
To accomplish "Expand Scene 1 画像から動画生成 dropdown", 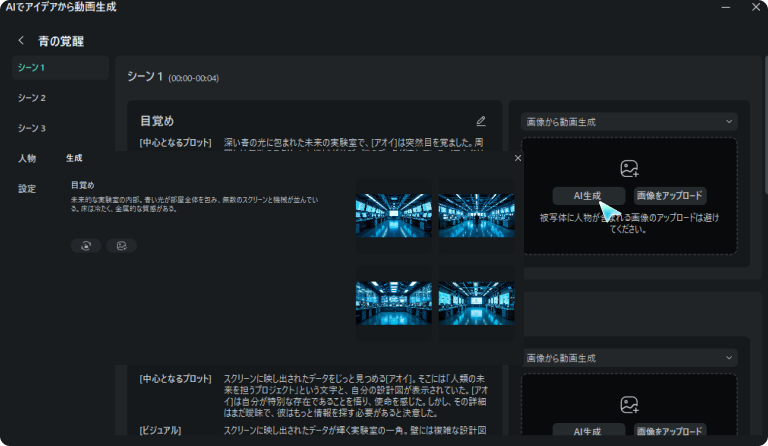I will tap(629, 122).
